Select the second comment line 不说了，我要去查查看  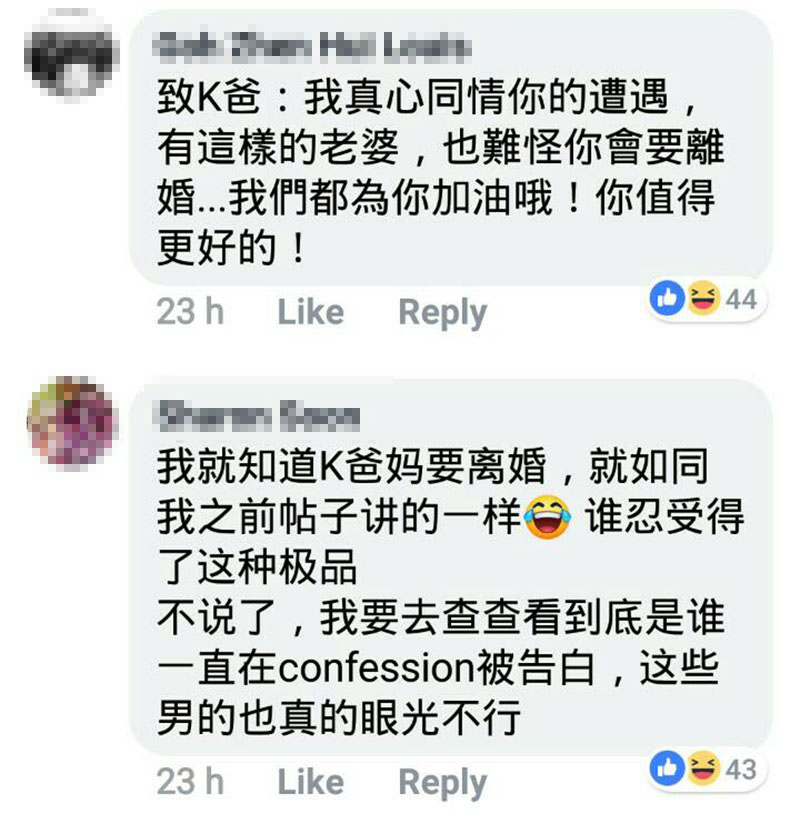(x=441, y=617)
